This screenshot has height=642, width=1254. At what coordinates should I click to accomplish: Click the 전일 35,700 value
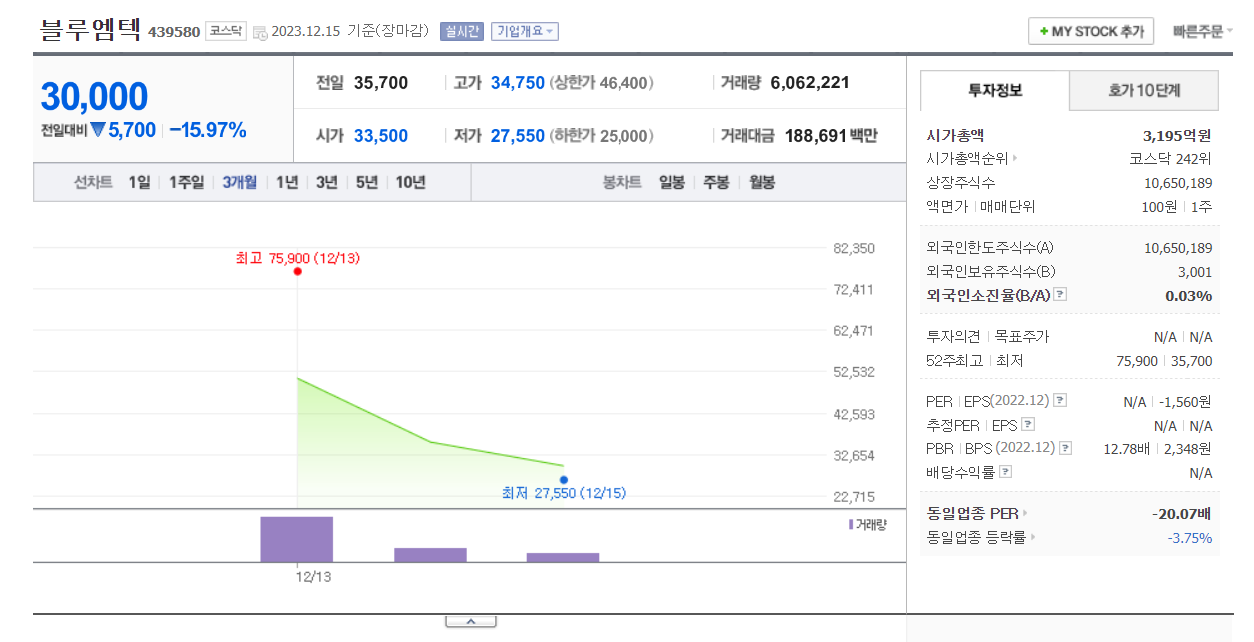(x=381, y=83)
